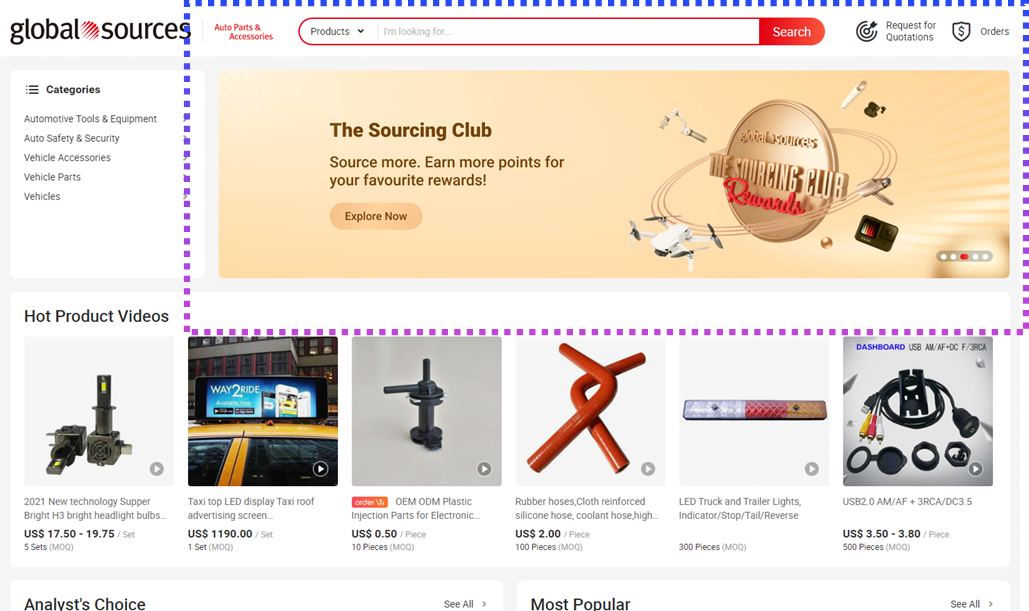Open the Products search type dropdown
Image resolution: width=1029 pixels, height=611 pixels.
[x=337, y=32]
